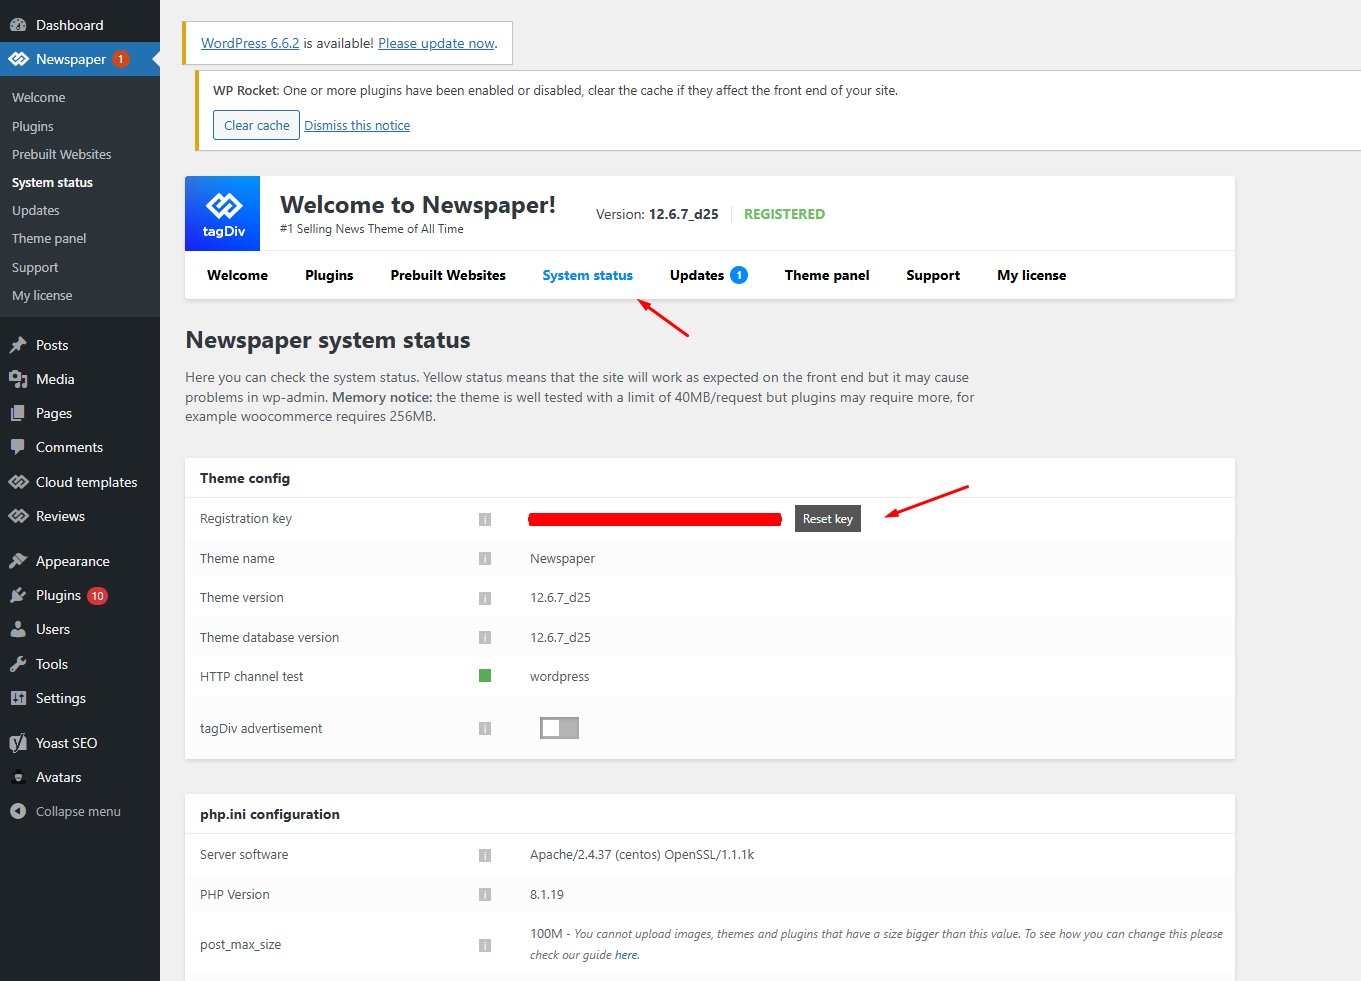
Task: Click the Tools wrench icon
Action: click(x=18, y=664)
